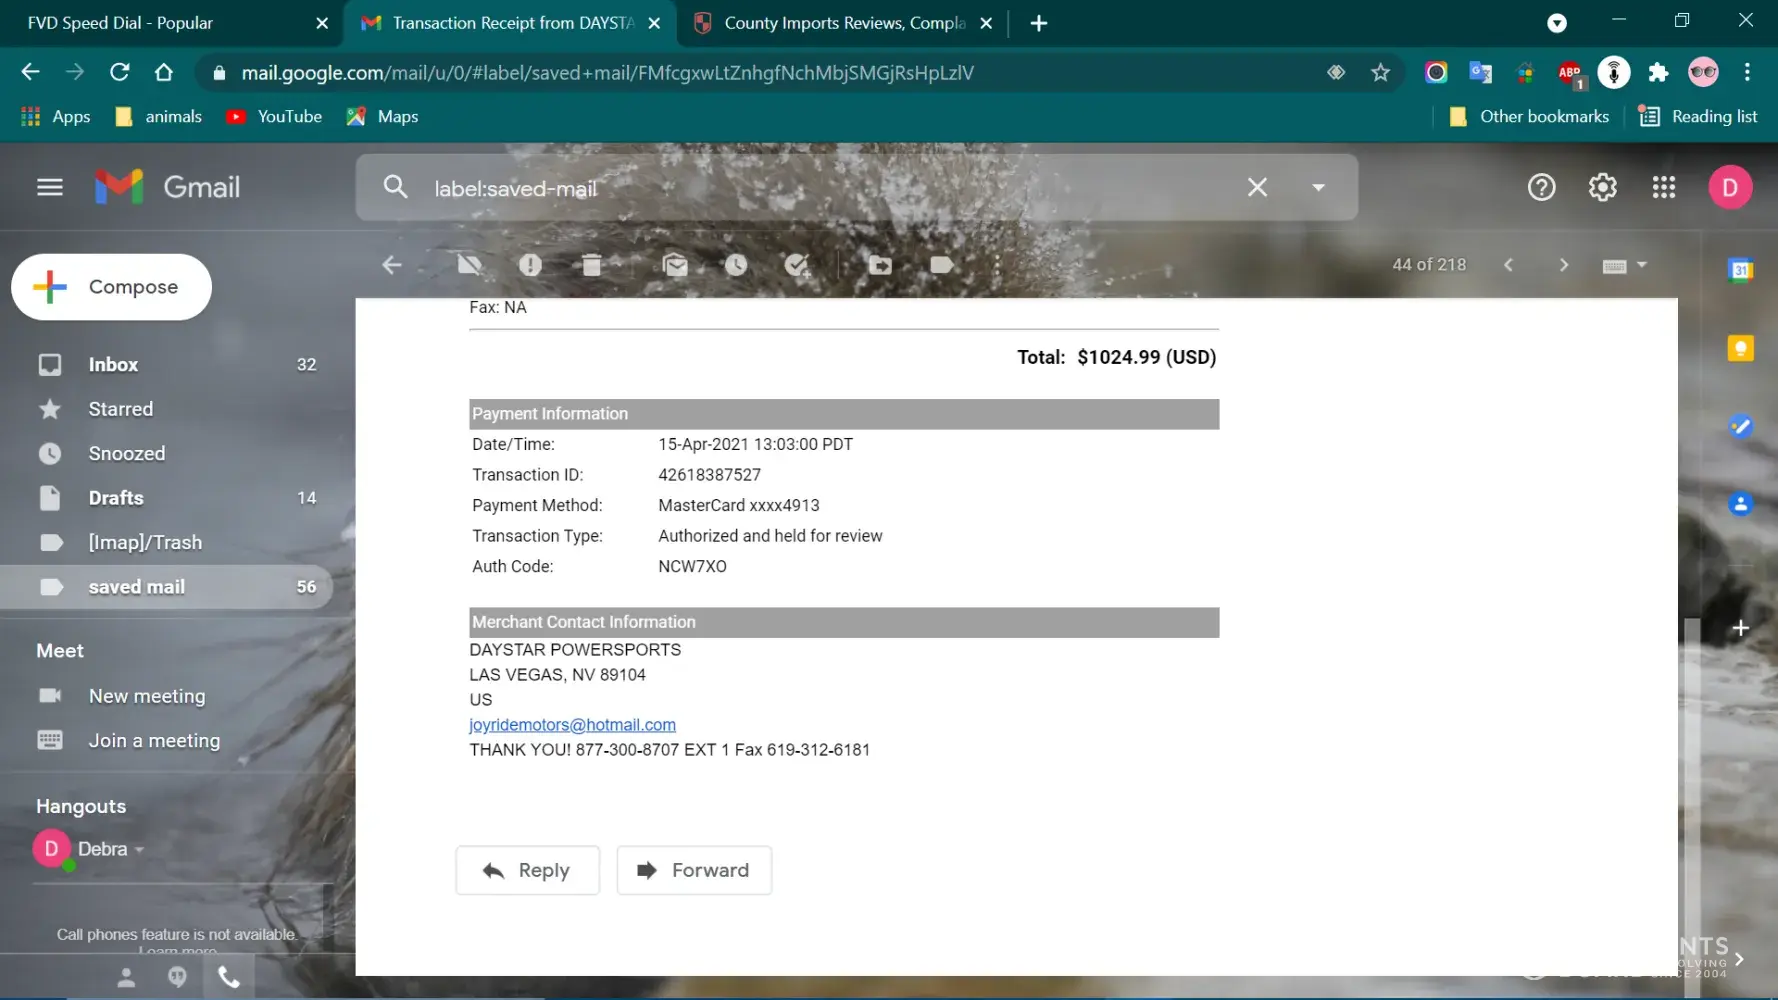Switch to the Hangouts phone calls tab
Screen dimensions: 1778x1000
point(229,977)
